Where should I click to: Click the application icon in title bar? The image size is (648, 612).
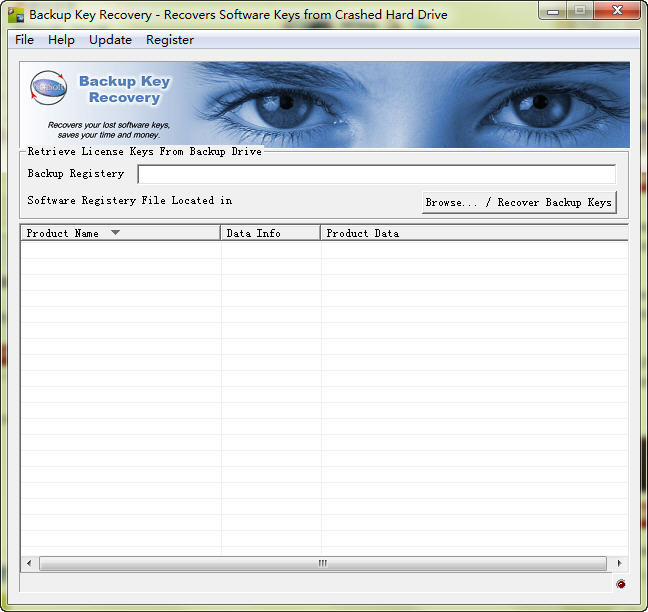[x=16, y=15]
